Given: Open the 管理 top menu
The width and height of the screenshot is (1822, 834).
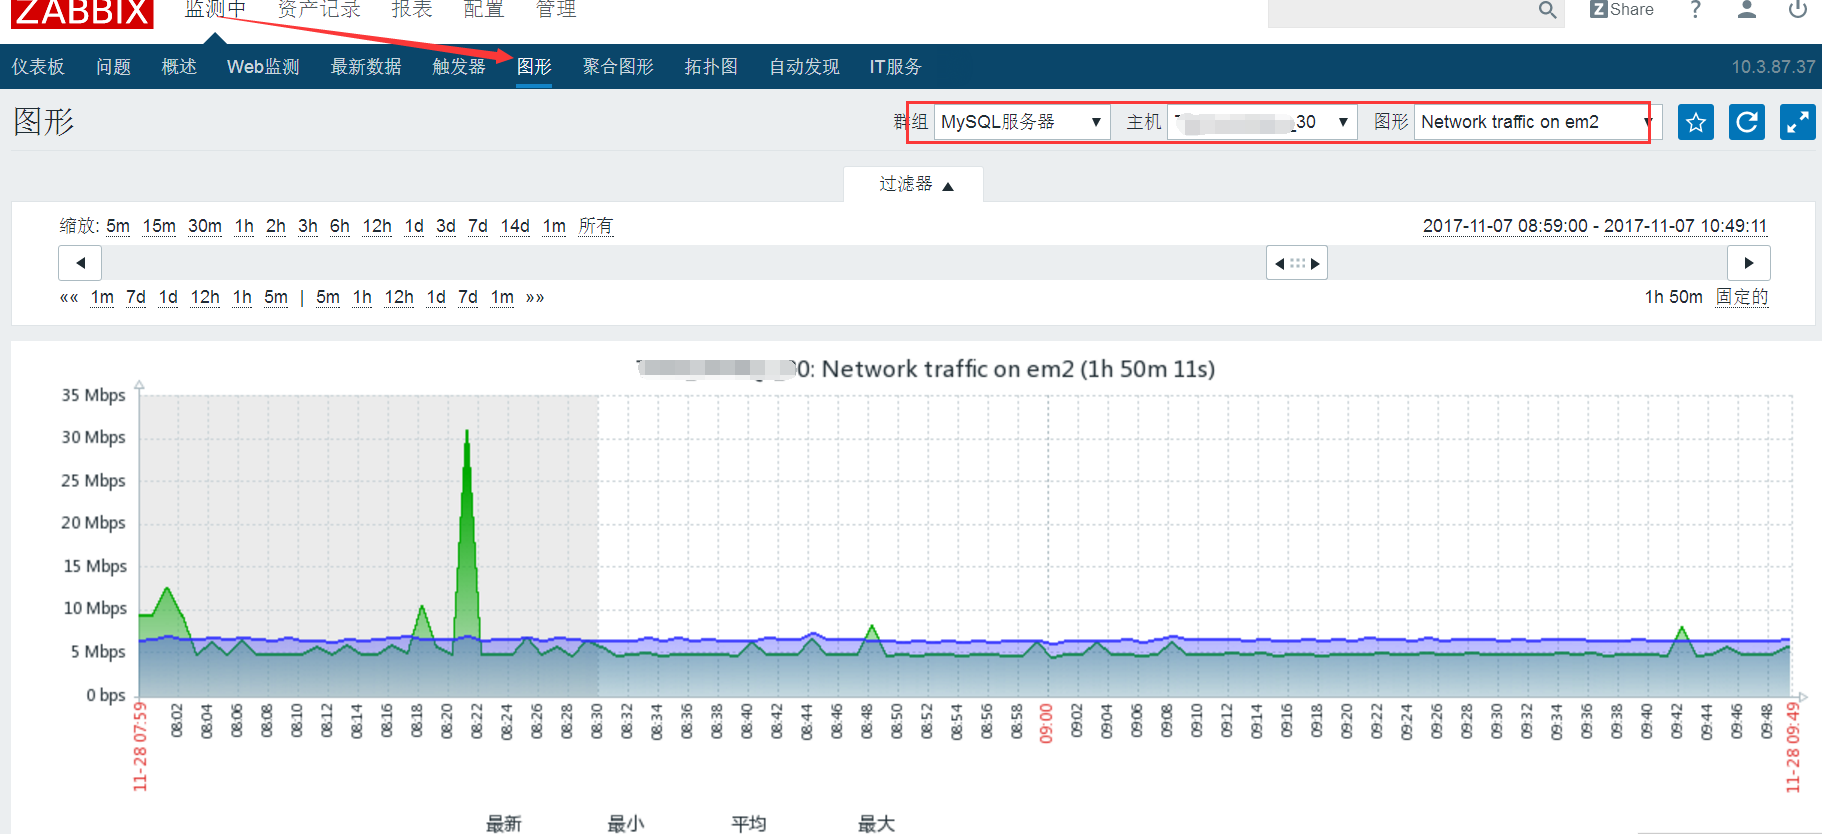Looking at the screenshot, I should (x=556, y=9).
